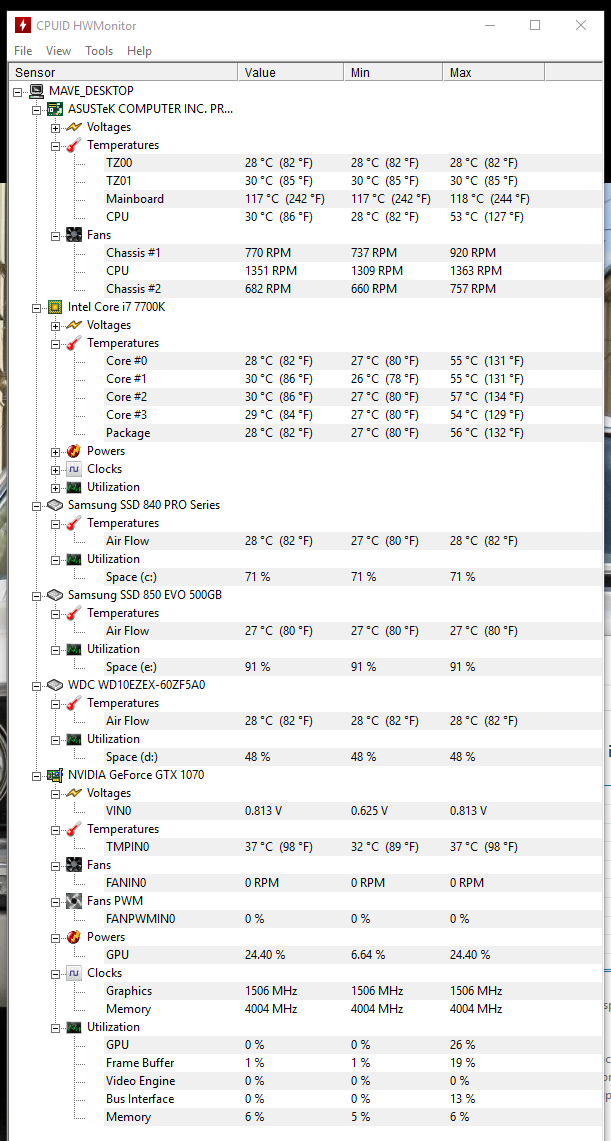Click the MAVE_DESKTOP computer icon
The image size is (611, 1141).
(37, 91)
